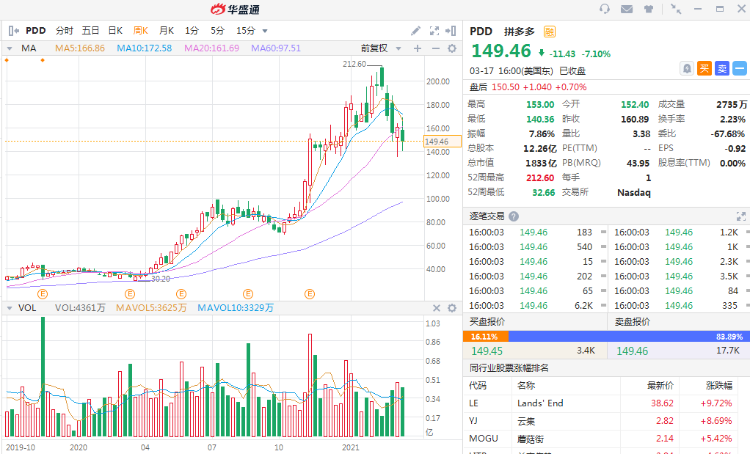Open MOGU 蘑菇街 row in ranking
The image size is (750, 454).
click(607, 439)
